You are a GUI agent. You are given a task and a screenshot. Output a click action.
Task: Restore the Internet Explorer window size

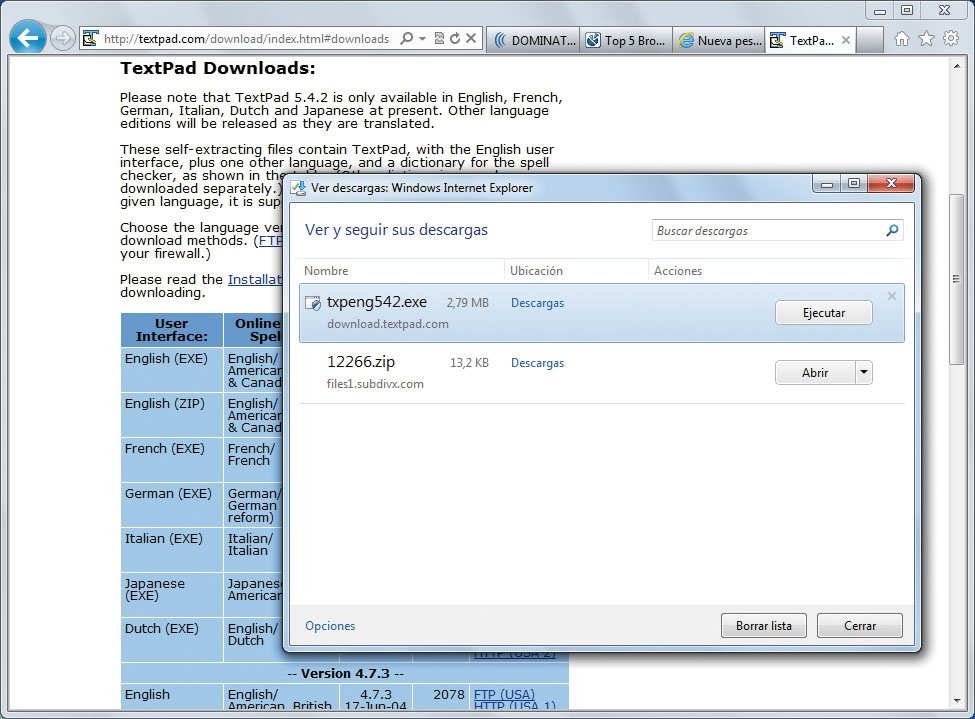(907, 11)
